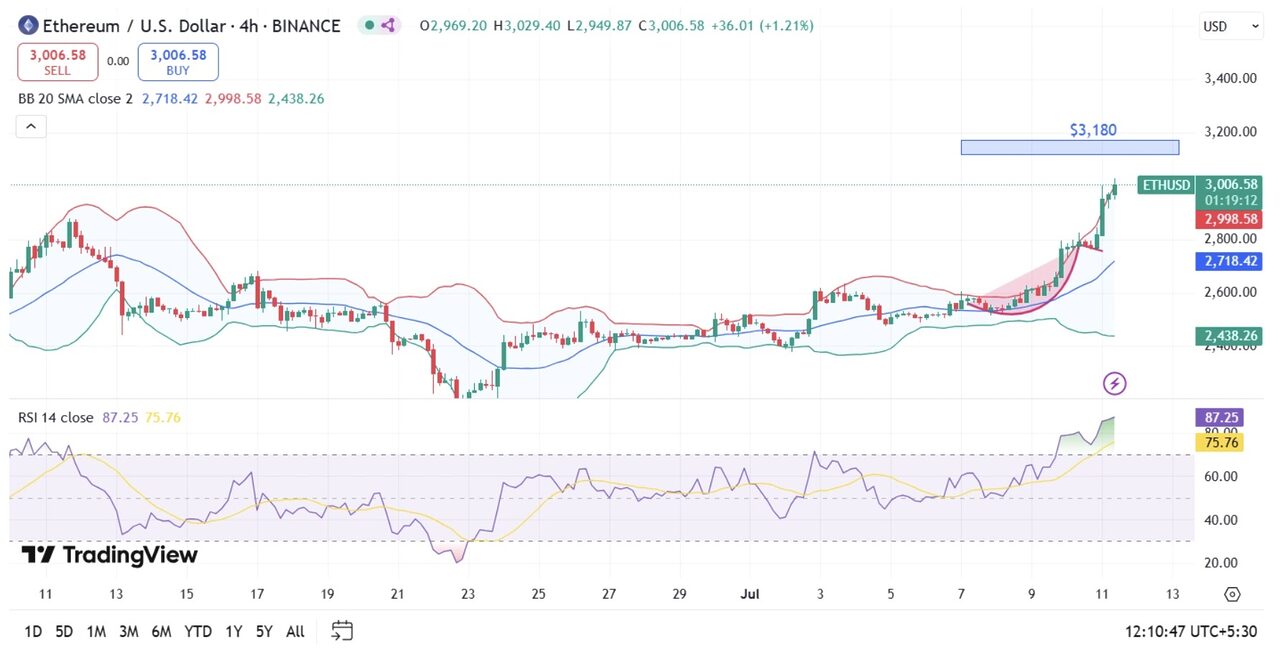Click the 11 date label at axis left end
Viewport: 1280px width, 659px height.
(x=45, y=594)
